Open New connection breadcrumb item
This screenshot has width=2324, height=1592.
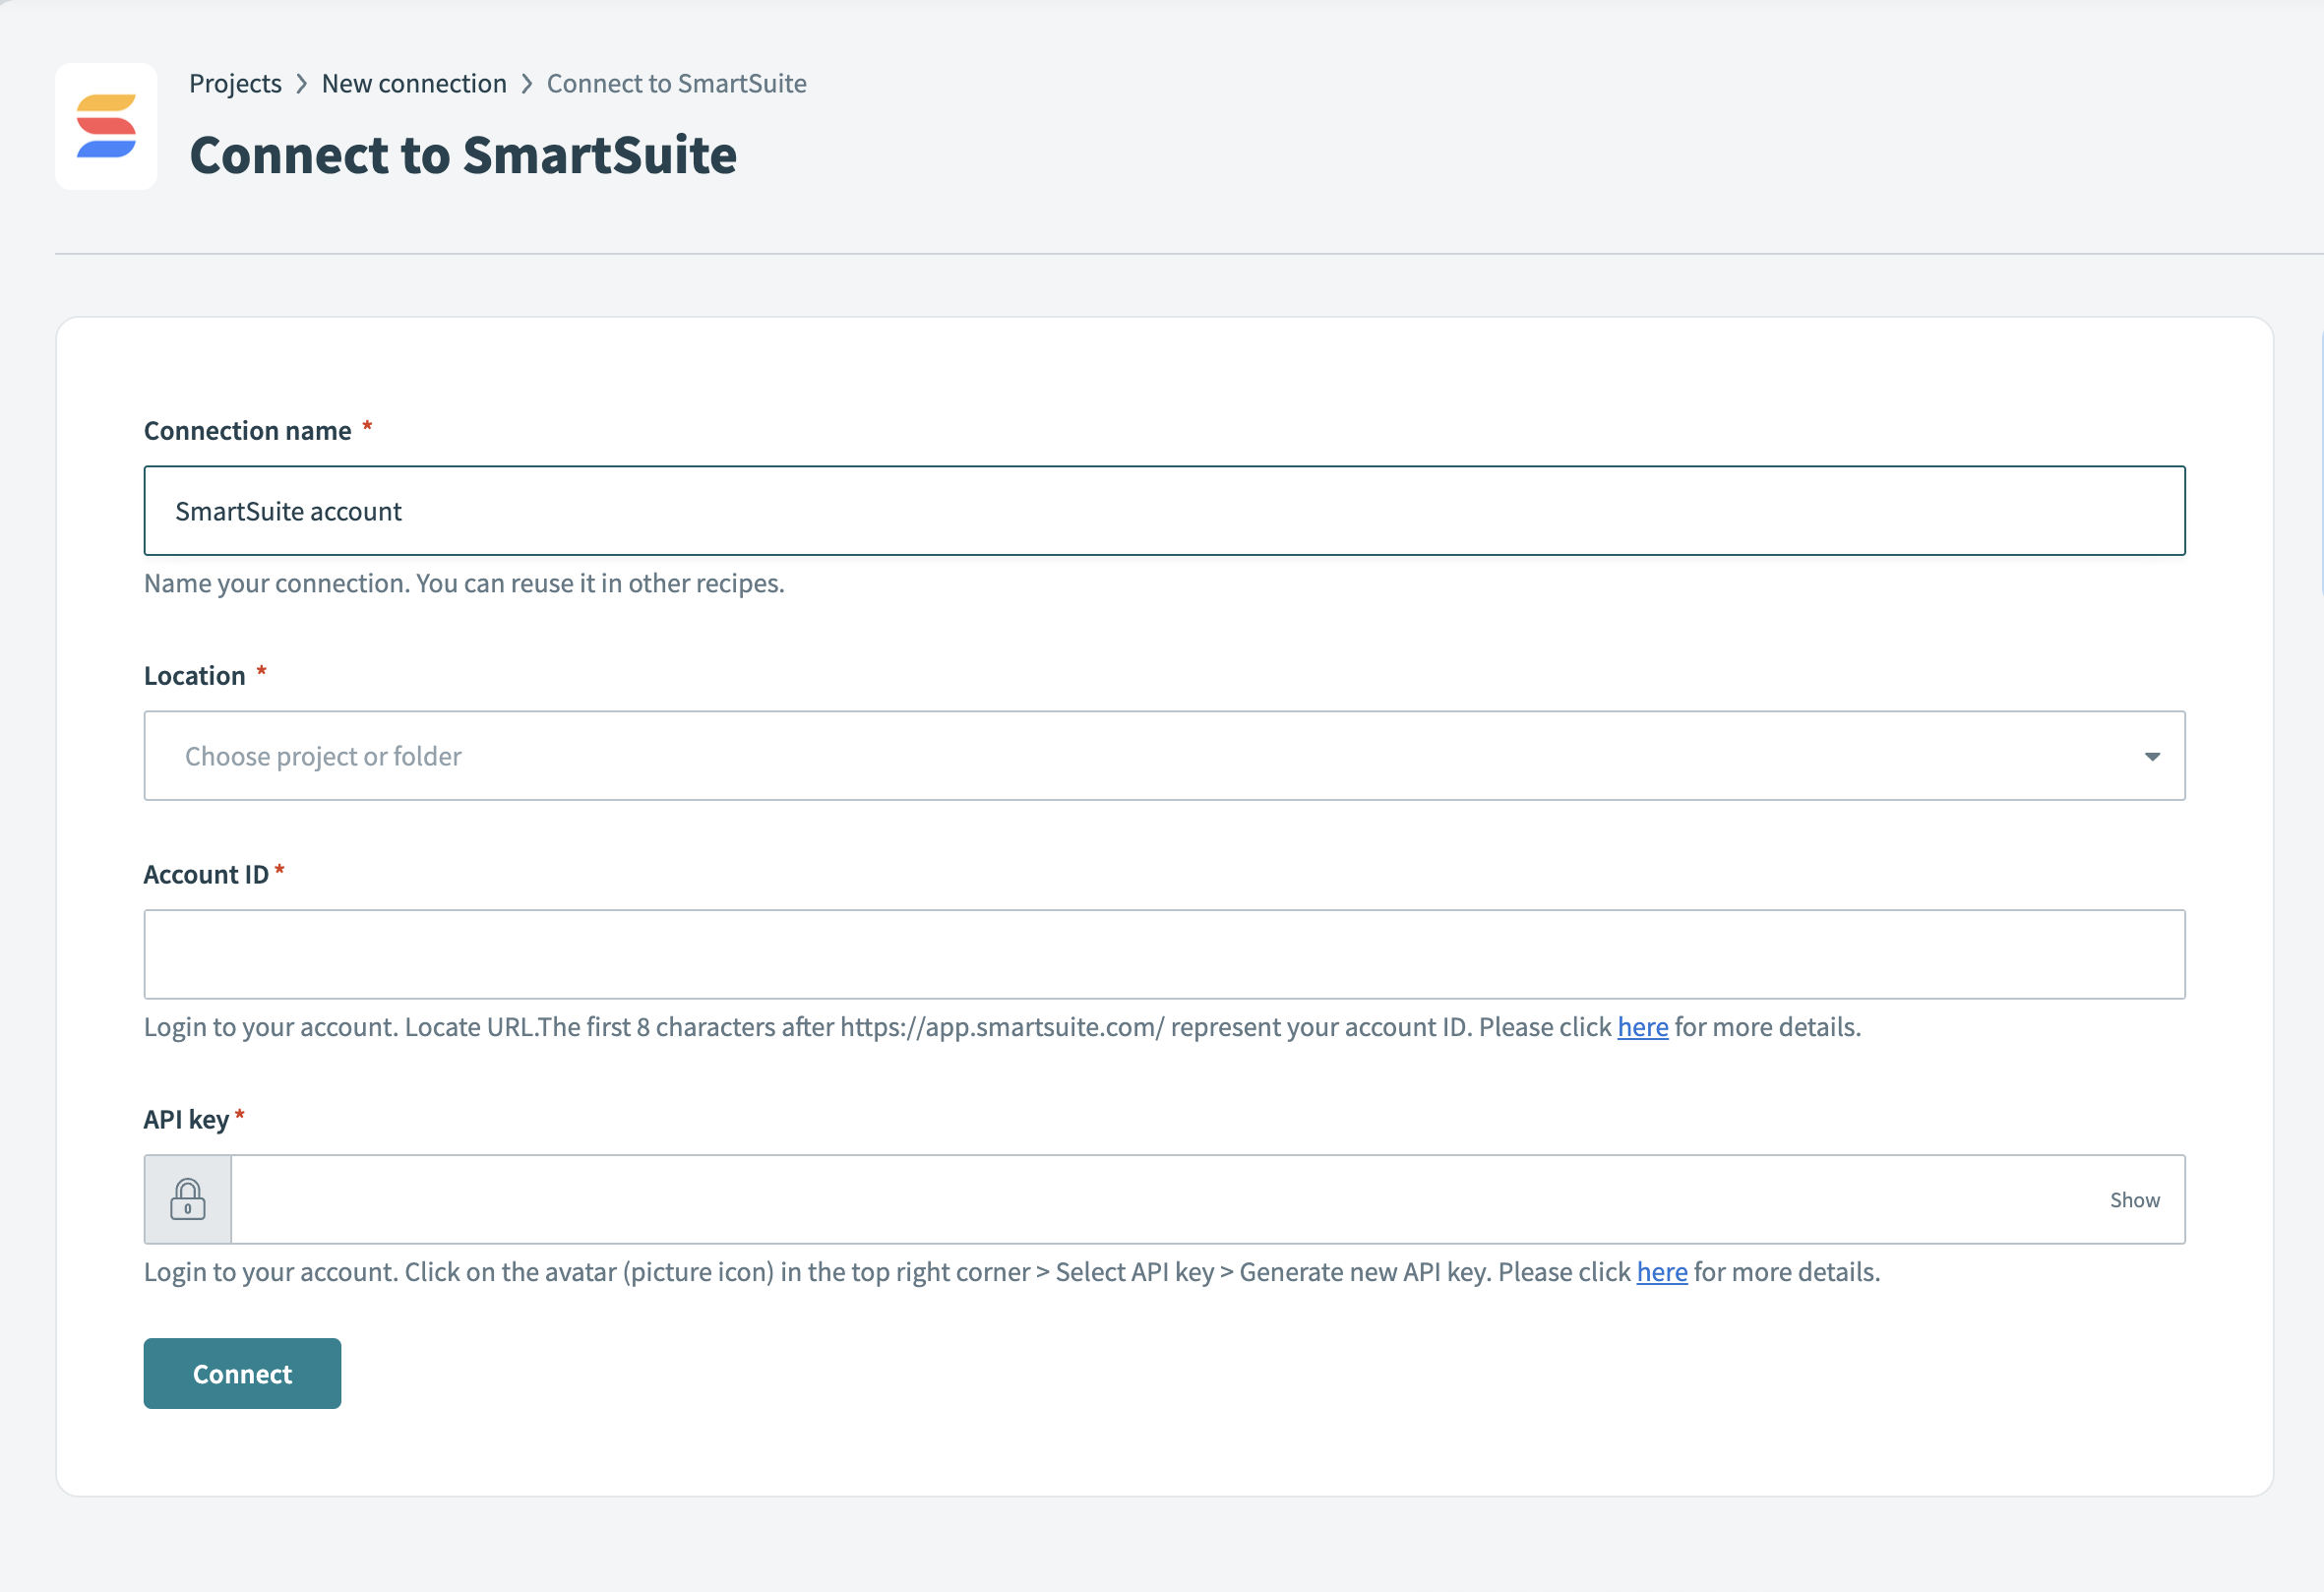point(414,84)
